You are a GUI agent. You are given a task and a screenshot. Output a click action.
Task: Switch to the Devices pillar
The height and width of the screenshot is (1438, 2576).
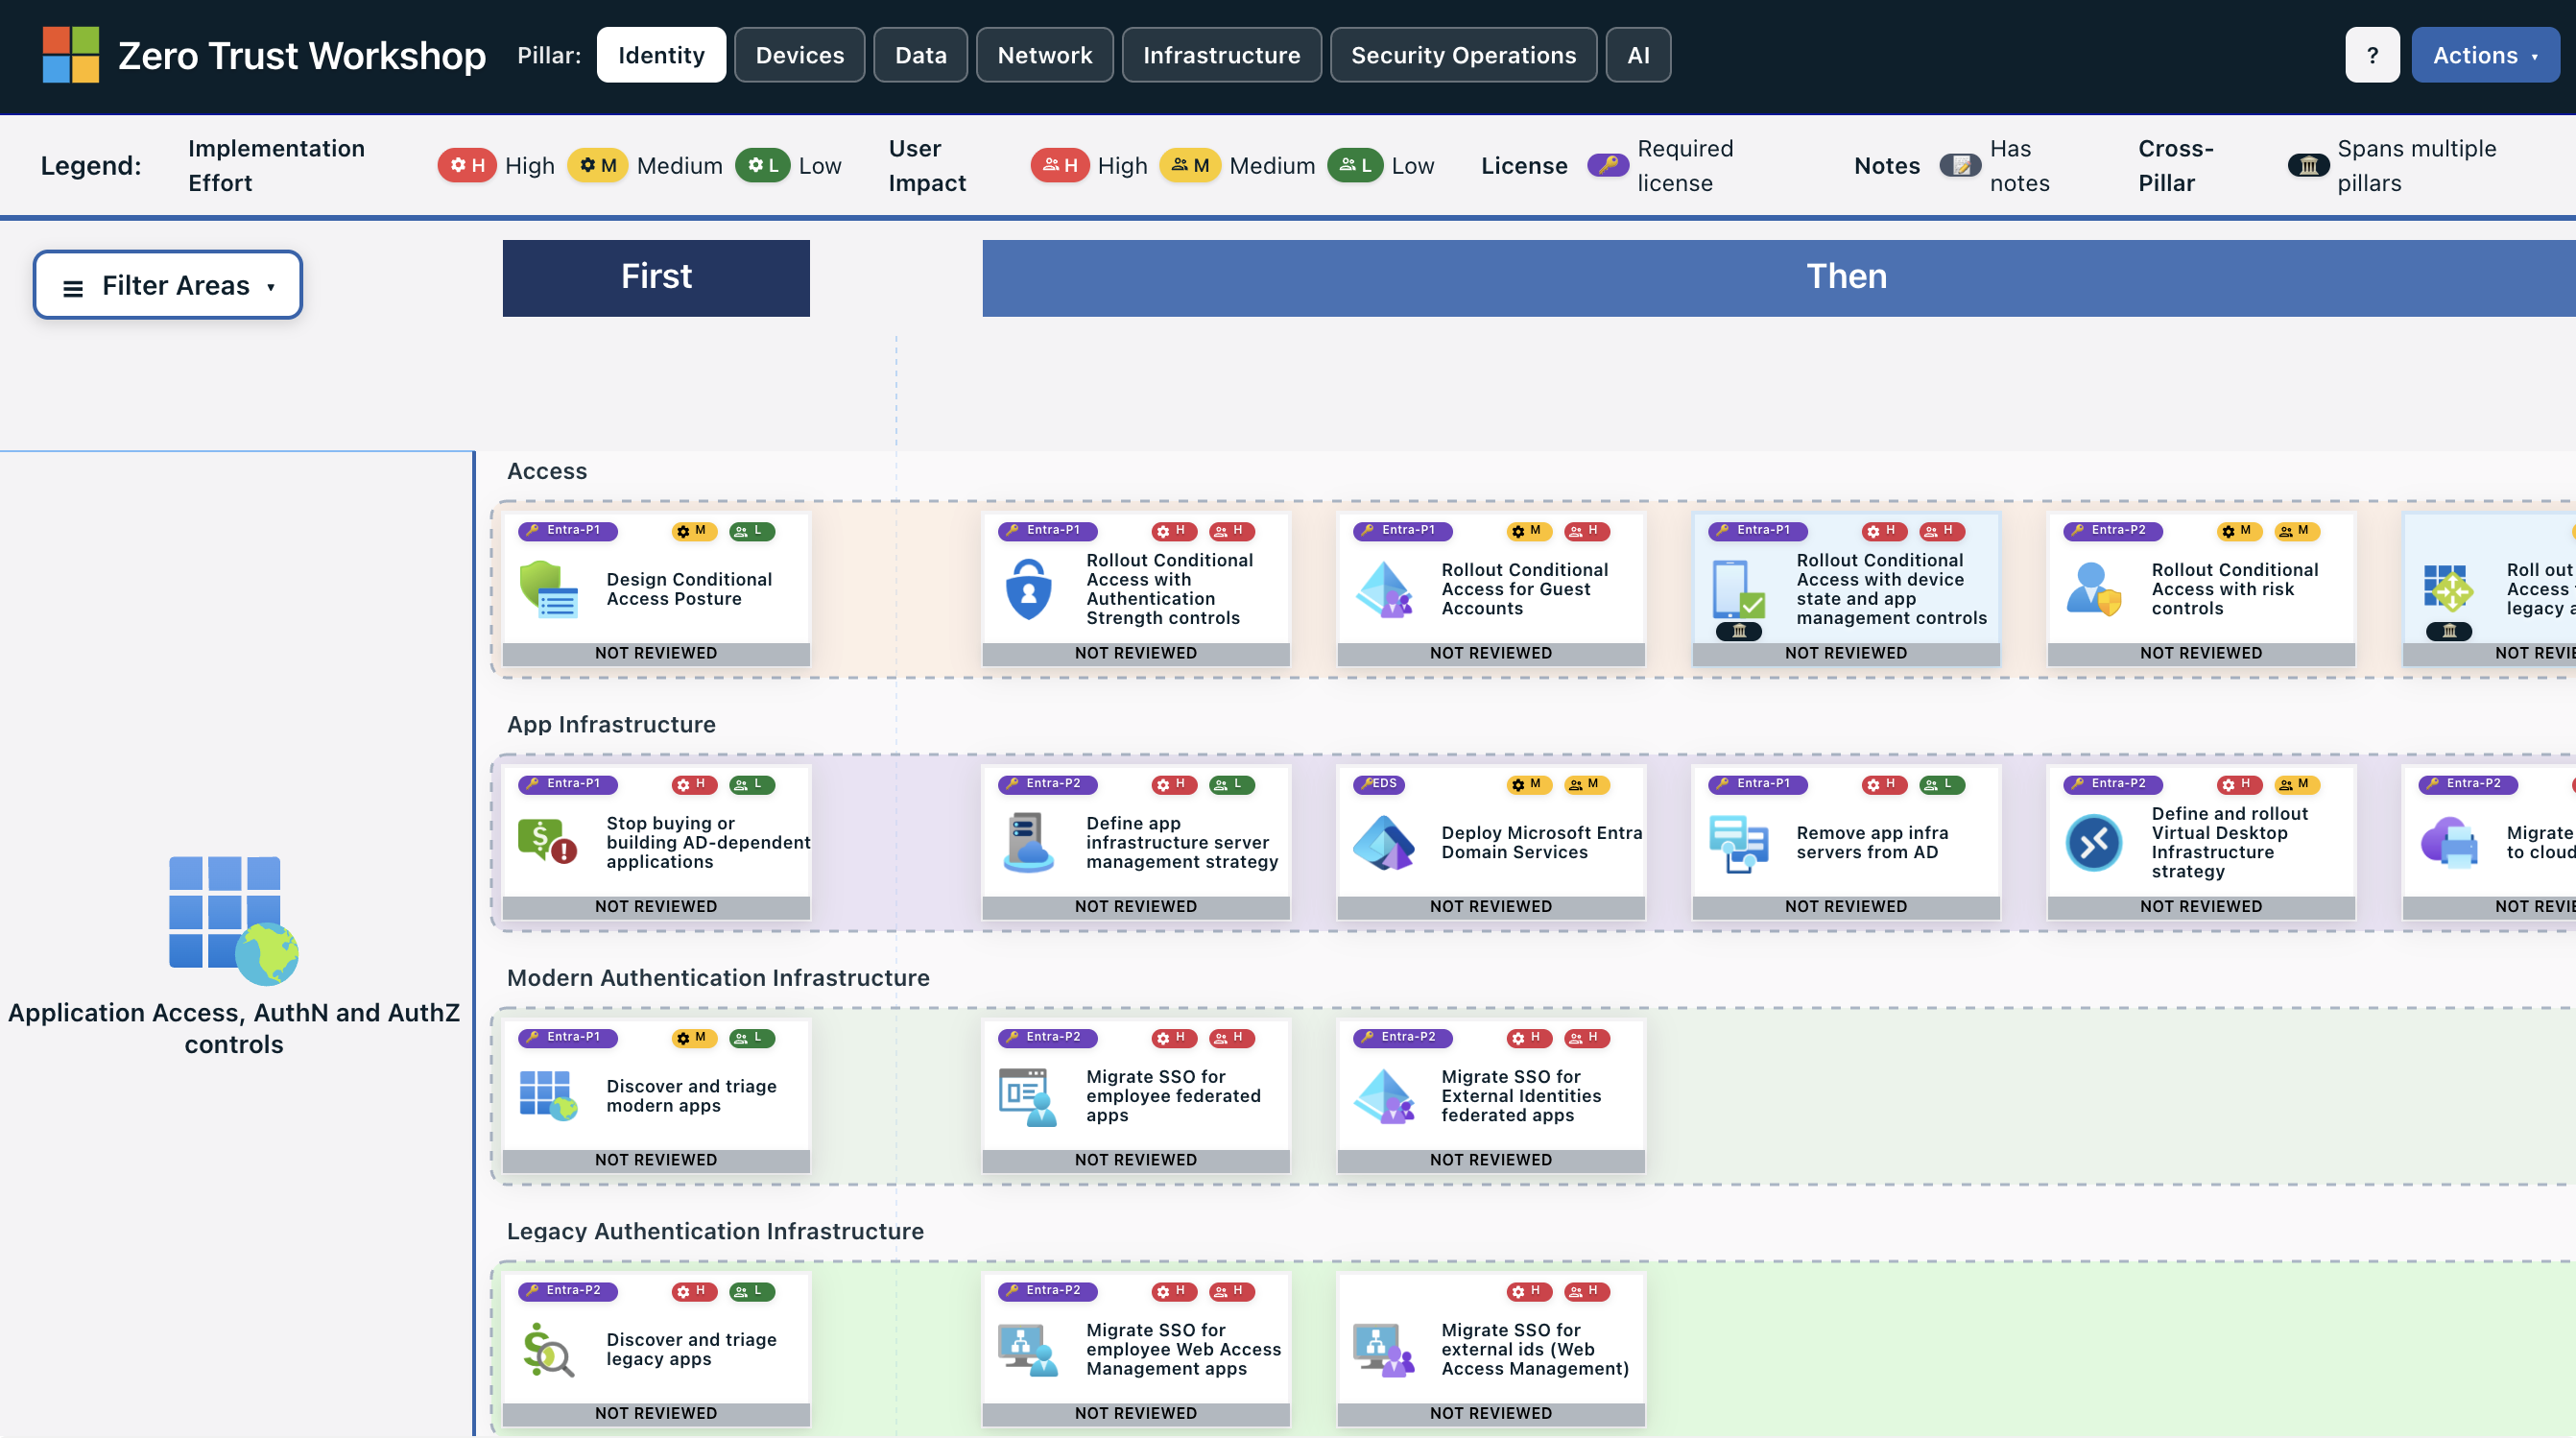pos(799,54)
